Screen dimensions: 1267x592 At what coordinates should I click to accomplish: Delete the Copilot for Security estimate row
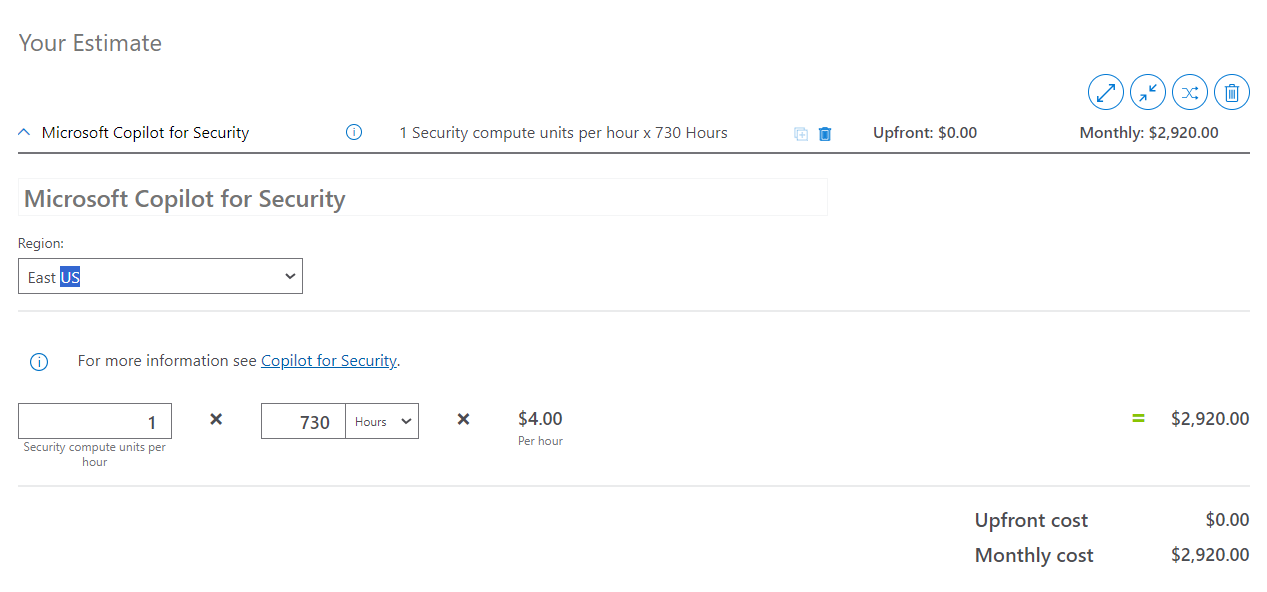click(x=825, y=134)
